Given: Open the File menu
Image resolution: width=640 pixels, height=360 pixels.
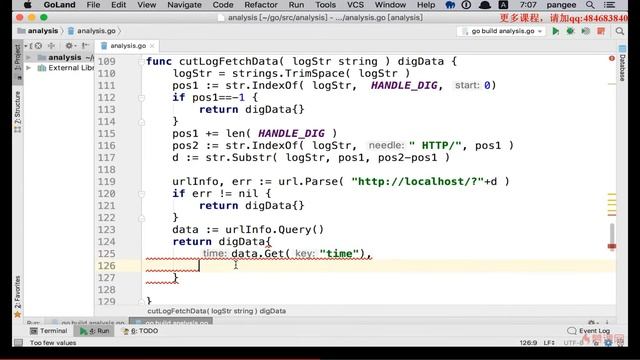Looking at the screenshot, I should 93,5.
